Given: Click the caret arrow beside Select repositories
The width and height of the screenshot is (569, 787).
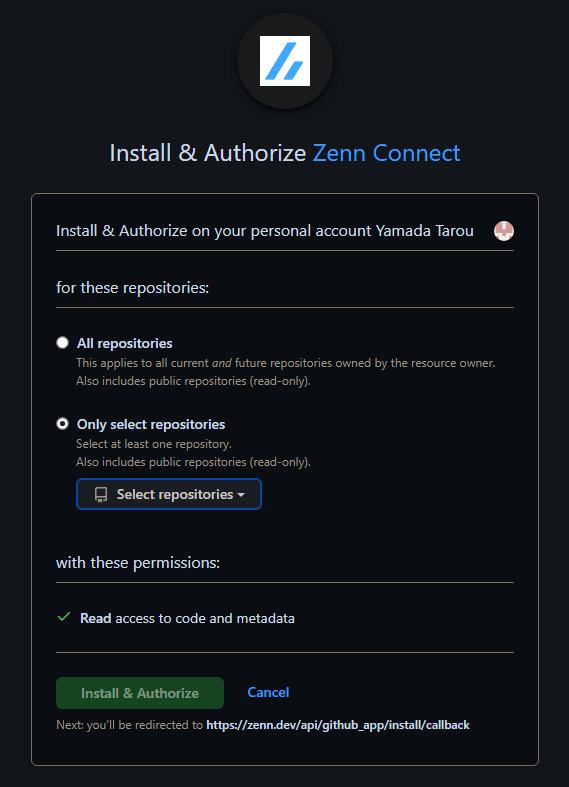Looking at the screenshot, I should tap(241, 495).
